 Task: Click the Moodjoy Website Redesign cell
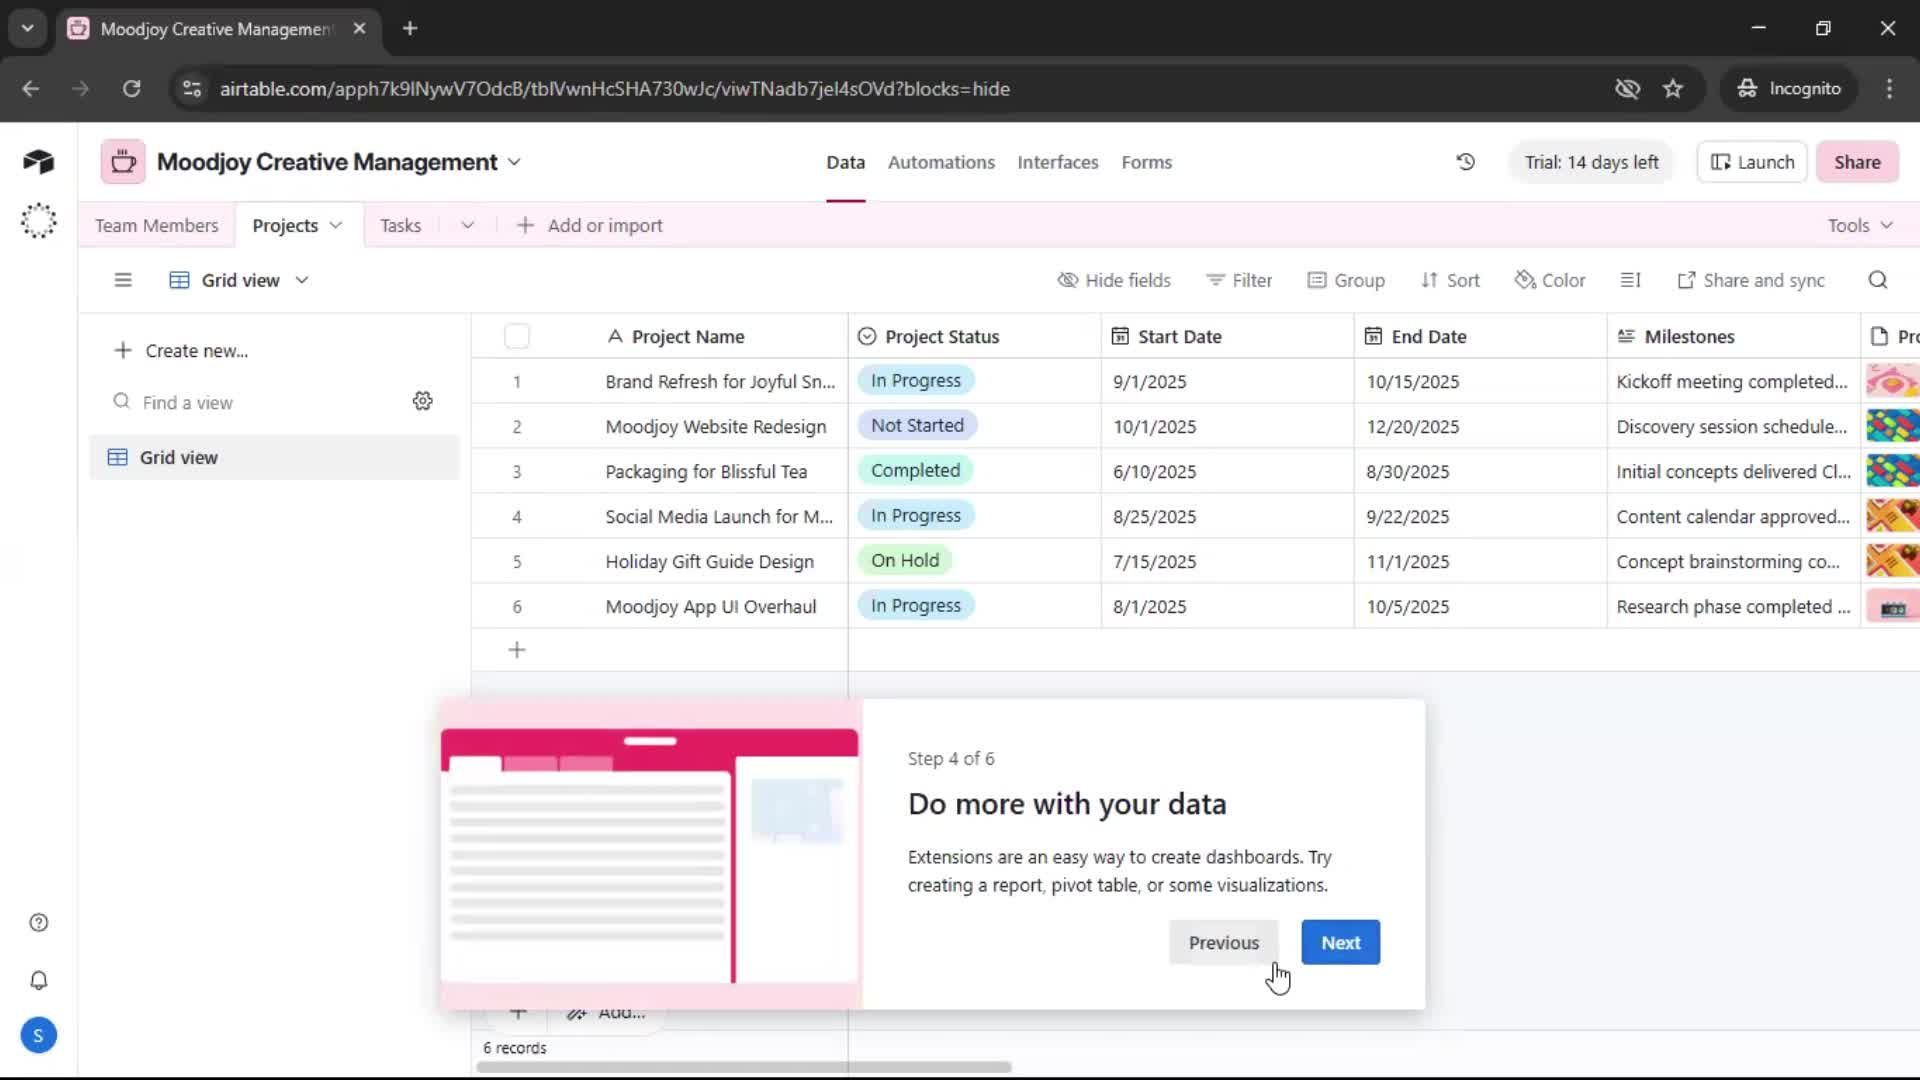pos(716,427)
